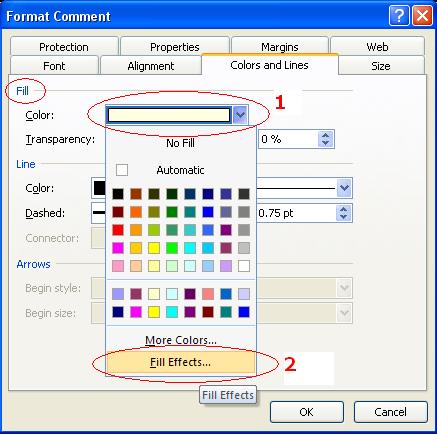
Task: Go to the Protection tab
Action: (64, 47)
